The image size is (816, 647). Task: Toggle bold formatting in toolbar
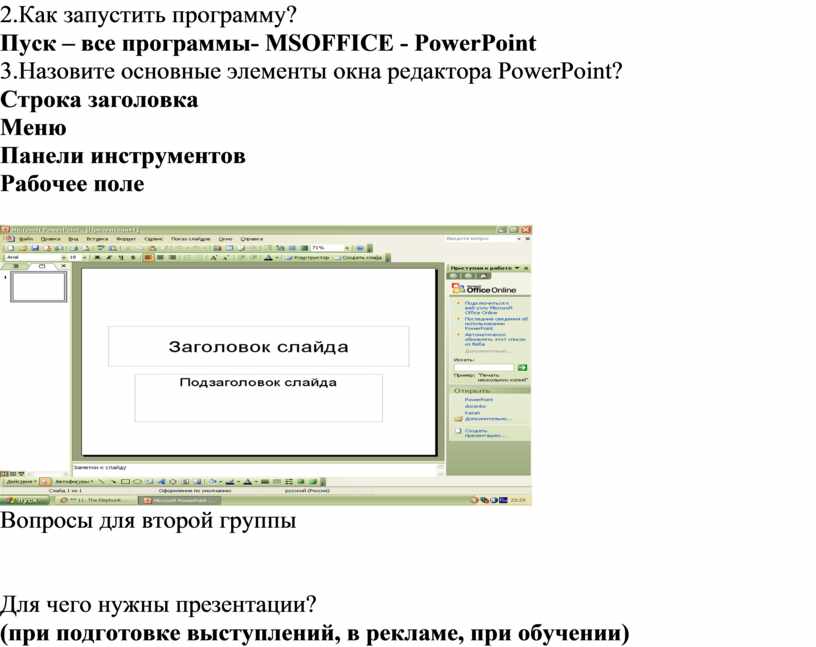point(95,257)
